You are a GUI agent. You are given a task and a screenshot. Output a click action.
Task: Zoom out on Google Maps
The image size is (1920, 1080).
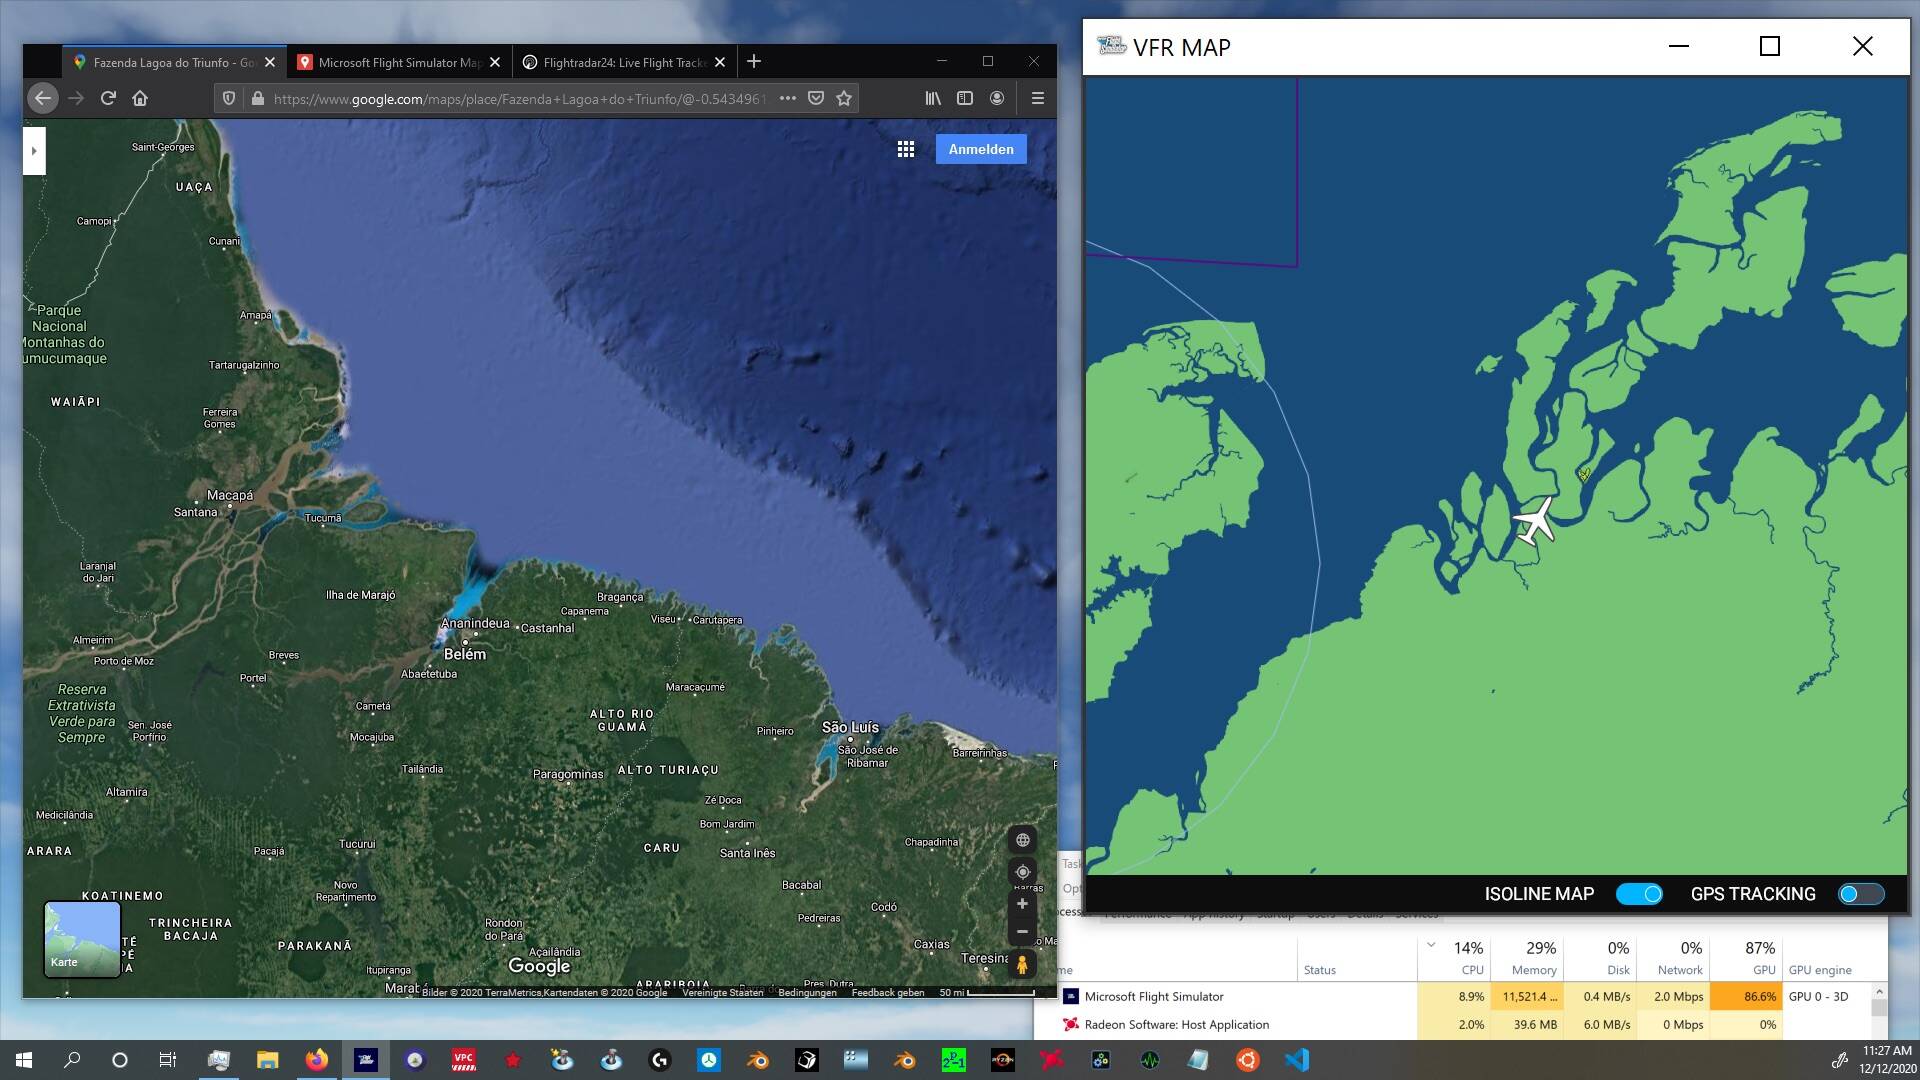[1022, 932]
